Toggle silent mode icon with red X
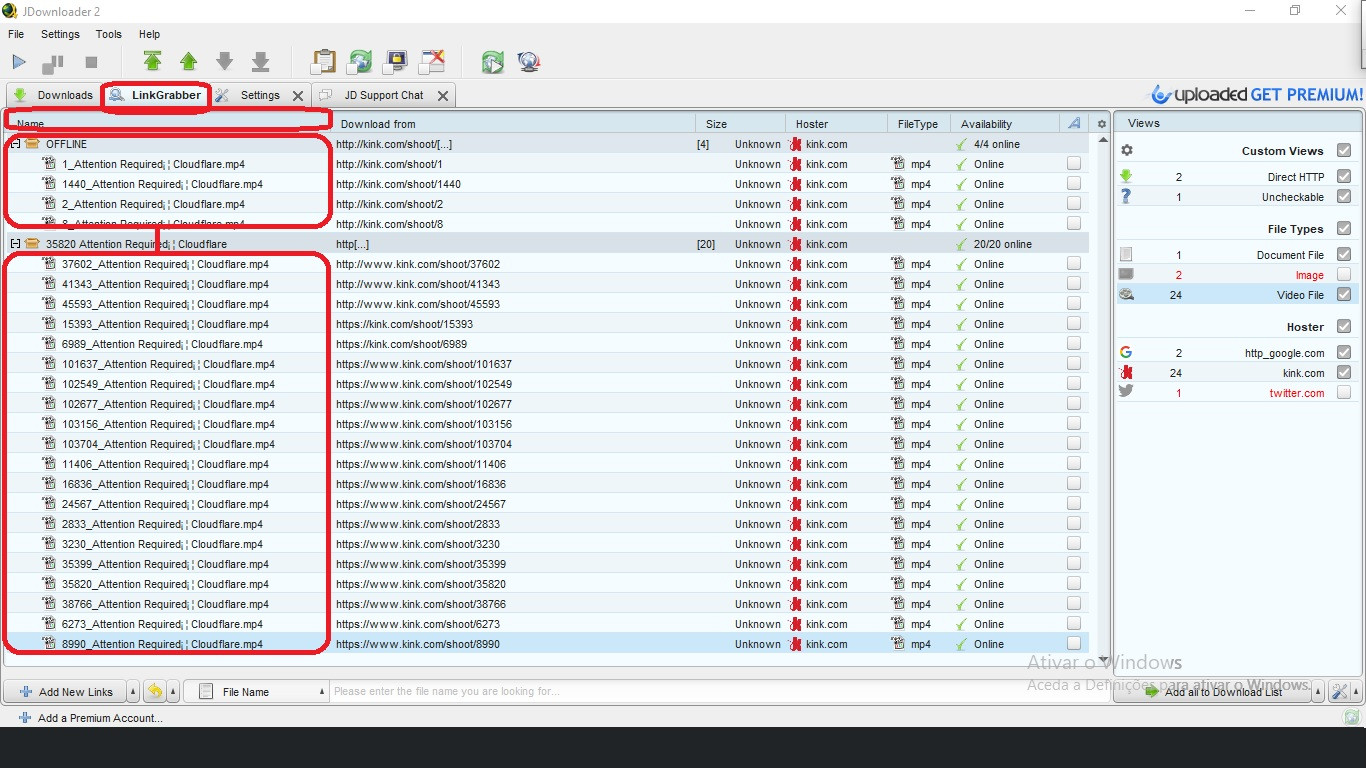Viewport: 1366px width, 768px height. 432,62
